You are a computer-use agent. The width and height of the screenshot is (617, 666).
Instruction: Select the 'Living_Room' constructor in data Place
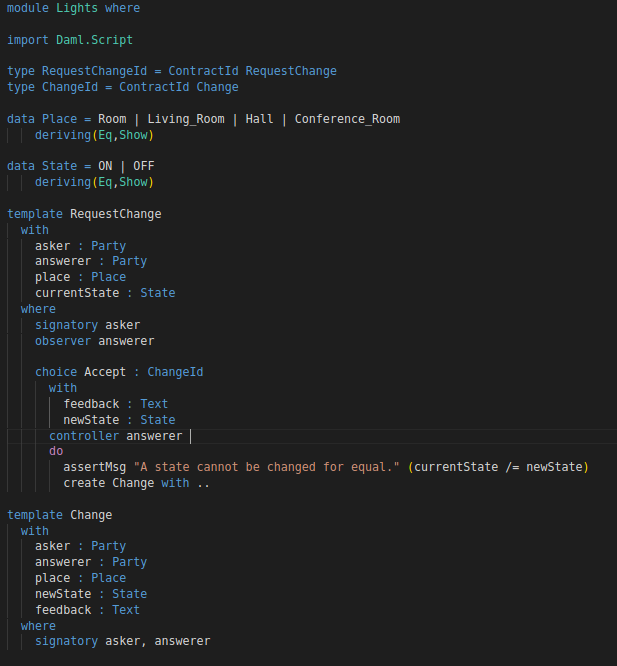pyautogui.click(x=185, y=119)
